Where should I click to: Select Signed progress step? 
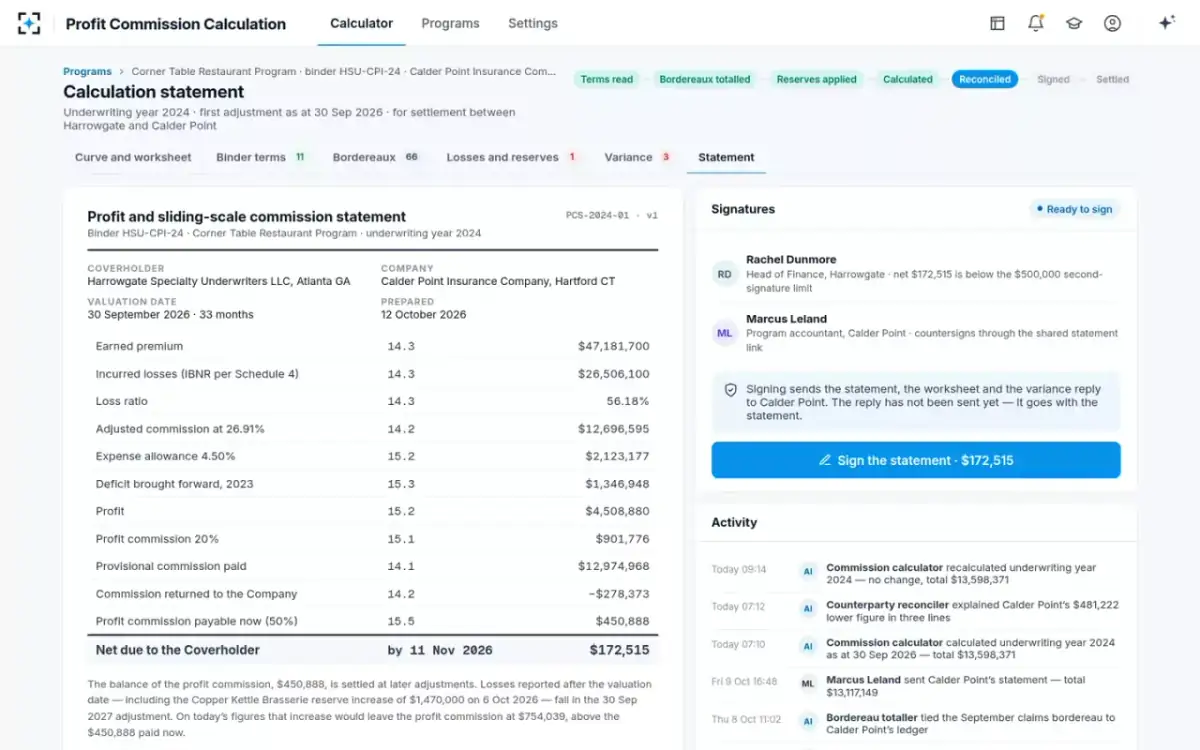tap(1053, 79)
